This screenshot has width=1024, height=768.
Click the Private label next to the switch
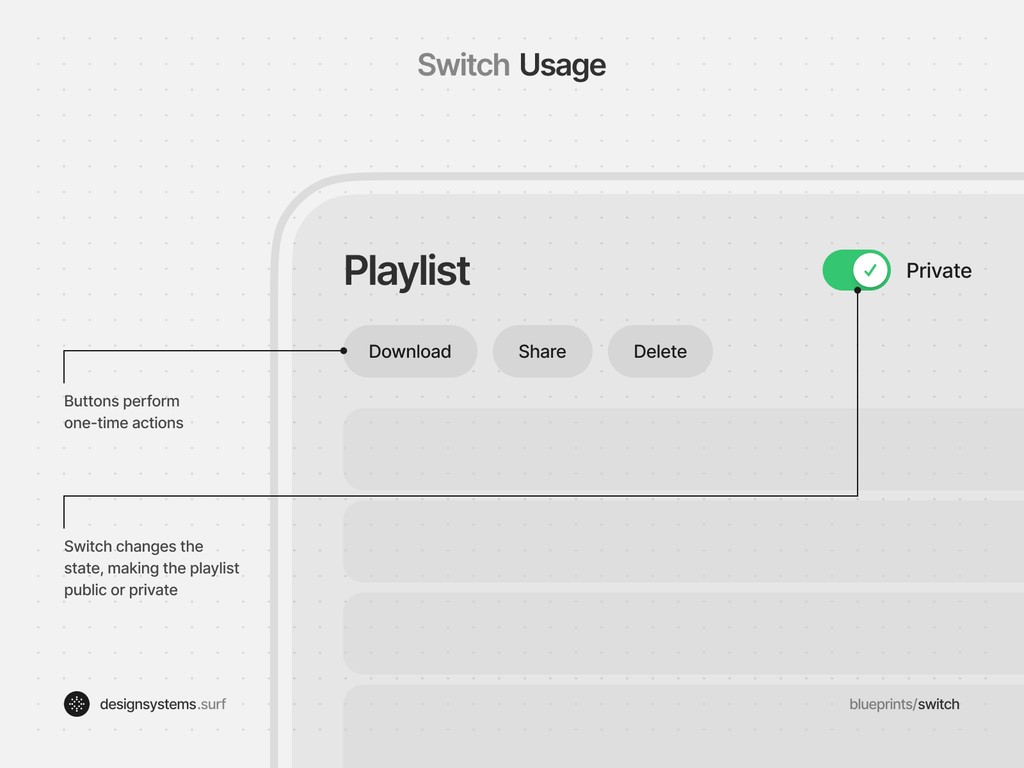[x=938, y=270]
